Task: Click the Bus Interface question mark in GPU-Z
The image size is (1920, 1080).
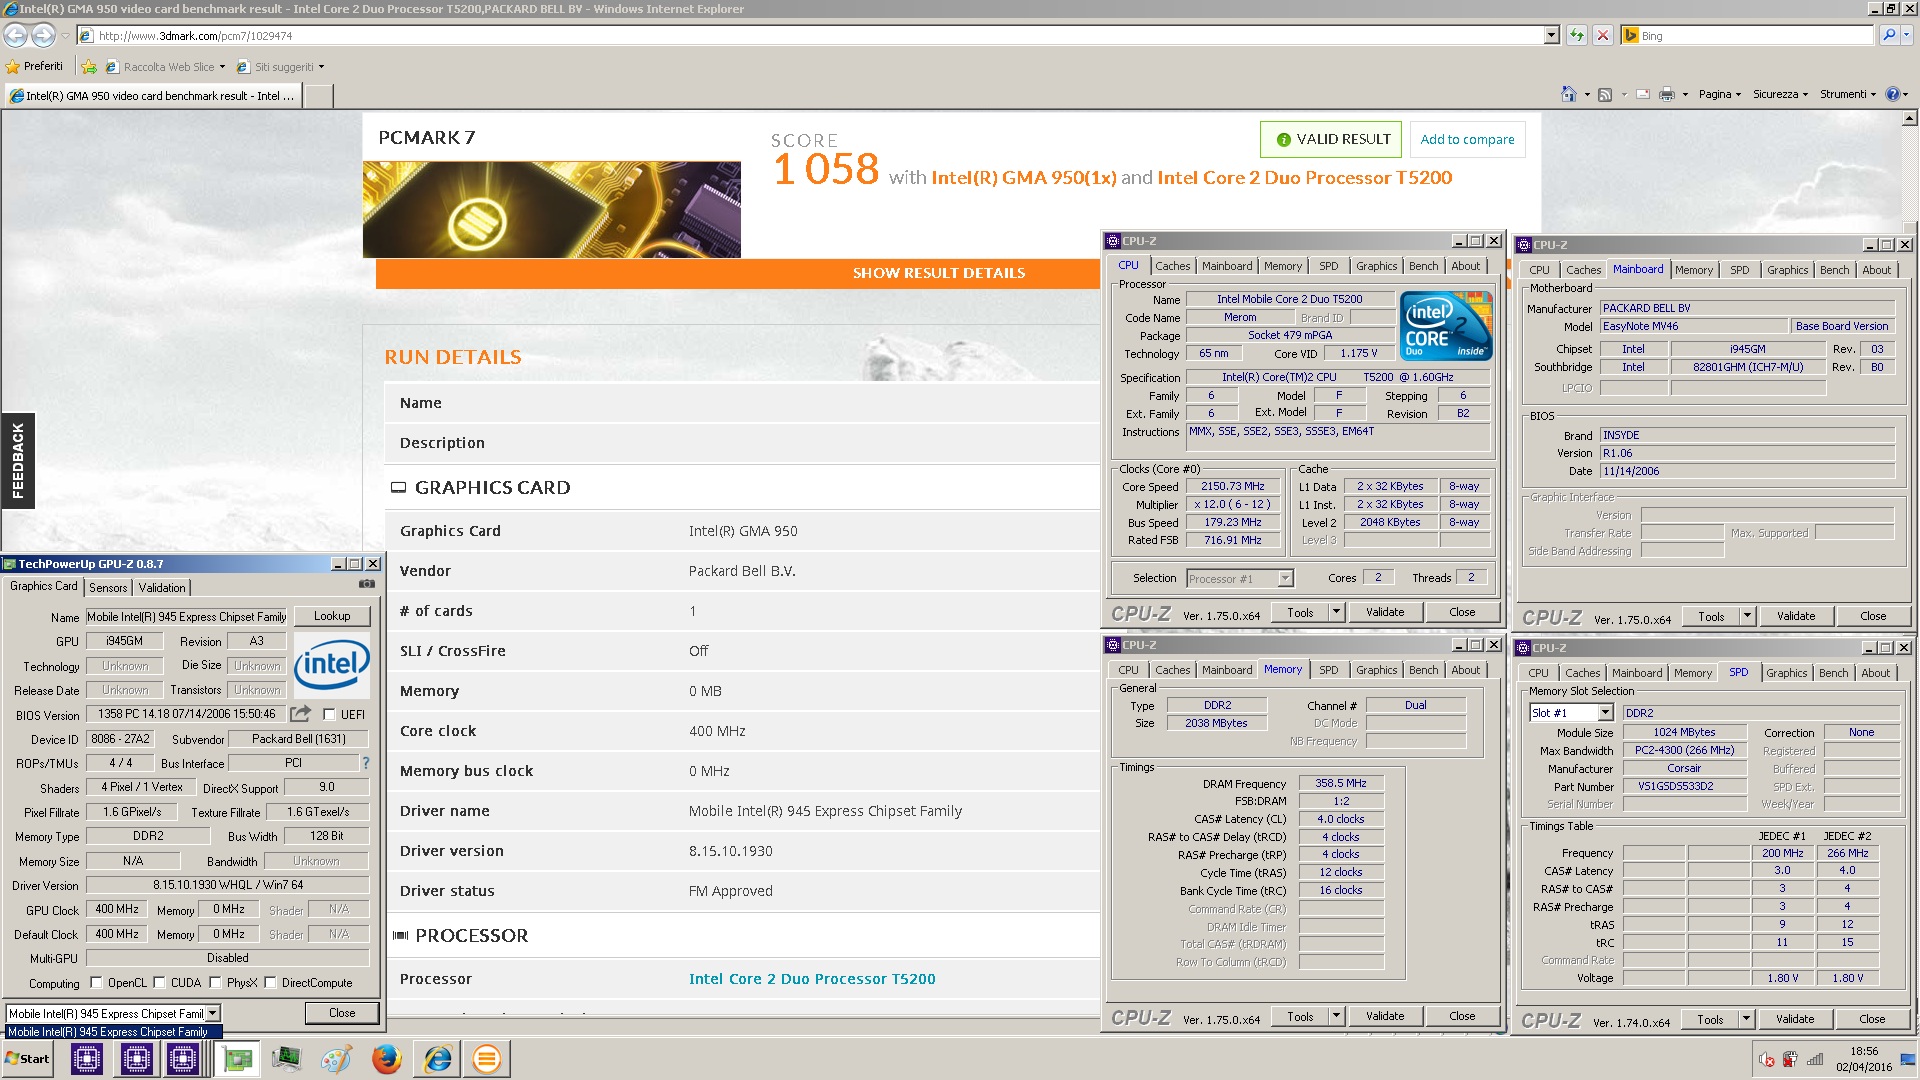Action: 366,763
